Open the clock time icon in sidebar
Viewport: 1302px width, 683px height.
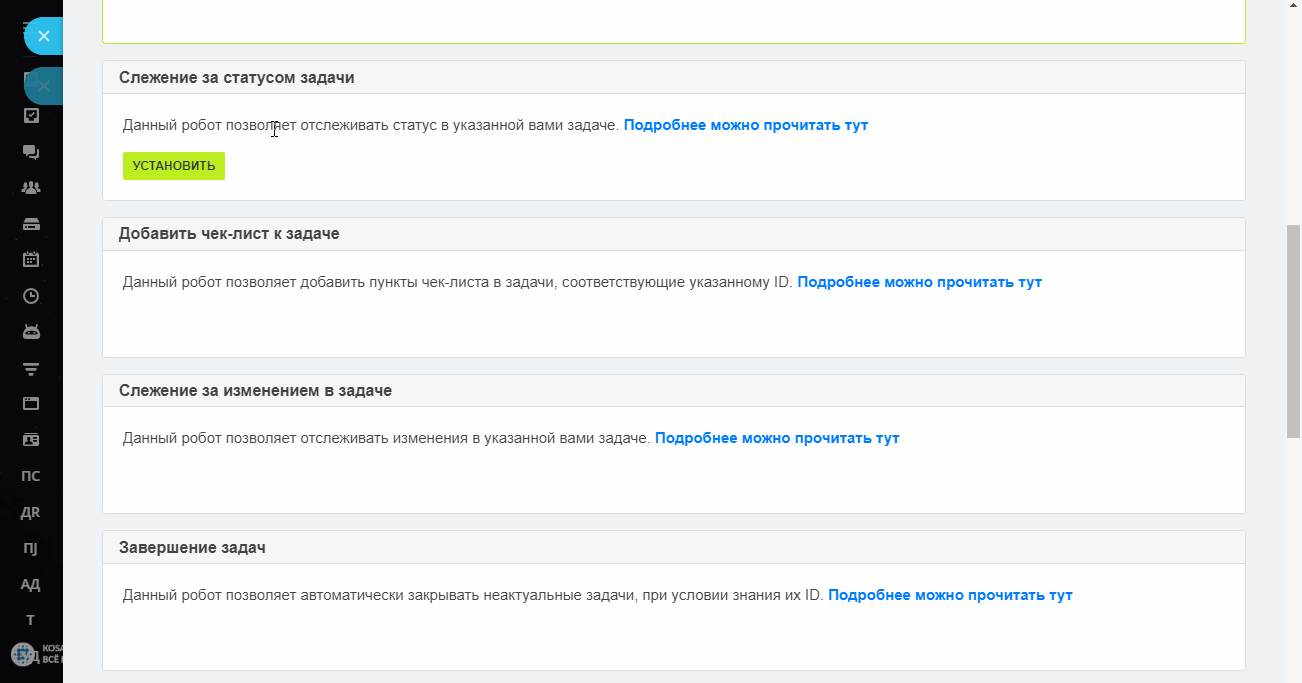31,296
